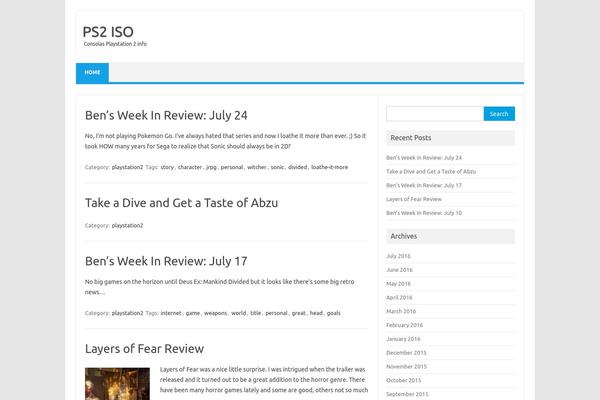Open post title Ben's Week In Review: July 24

click(166, 115)
